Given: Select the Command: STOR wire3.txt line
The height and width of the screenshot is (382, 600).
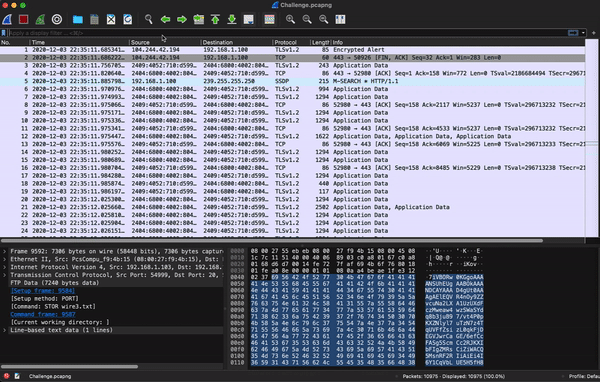Looking at the screenshot, I should [53, 307].
